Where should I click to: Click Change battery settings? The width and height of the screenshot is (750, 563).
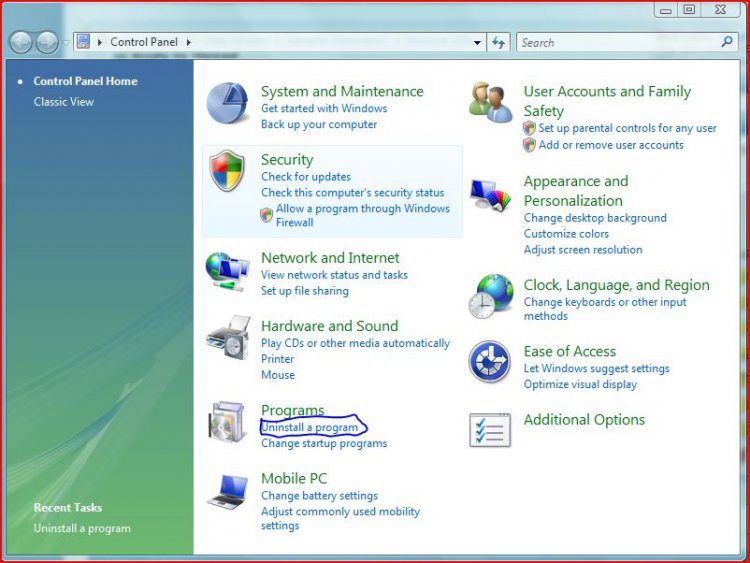pyautogui.click(x=319, y=496)
